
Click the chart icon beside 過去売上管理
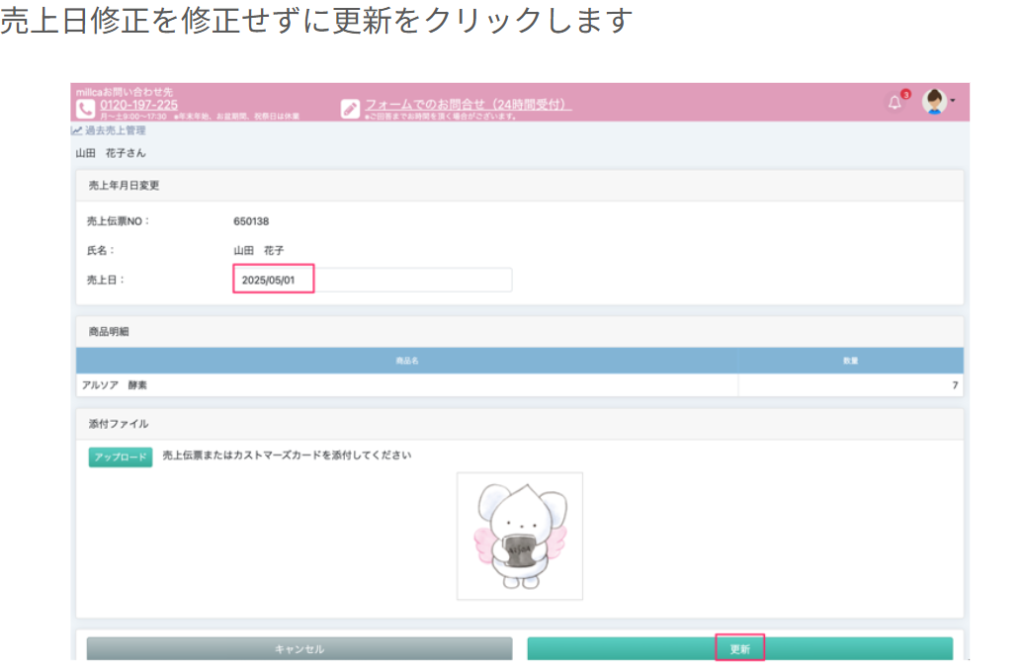coord(77,131)
